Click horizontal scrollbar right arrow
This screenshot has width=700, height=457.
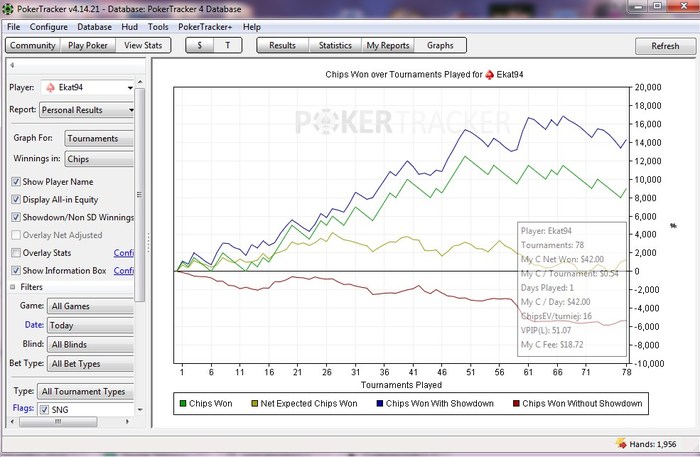(127, 421)
